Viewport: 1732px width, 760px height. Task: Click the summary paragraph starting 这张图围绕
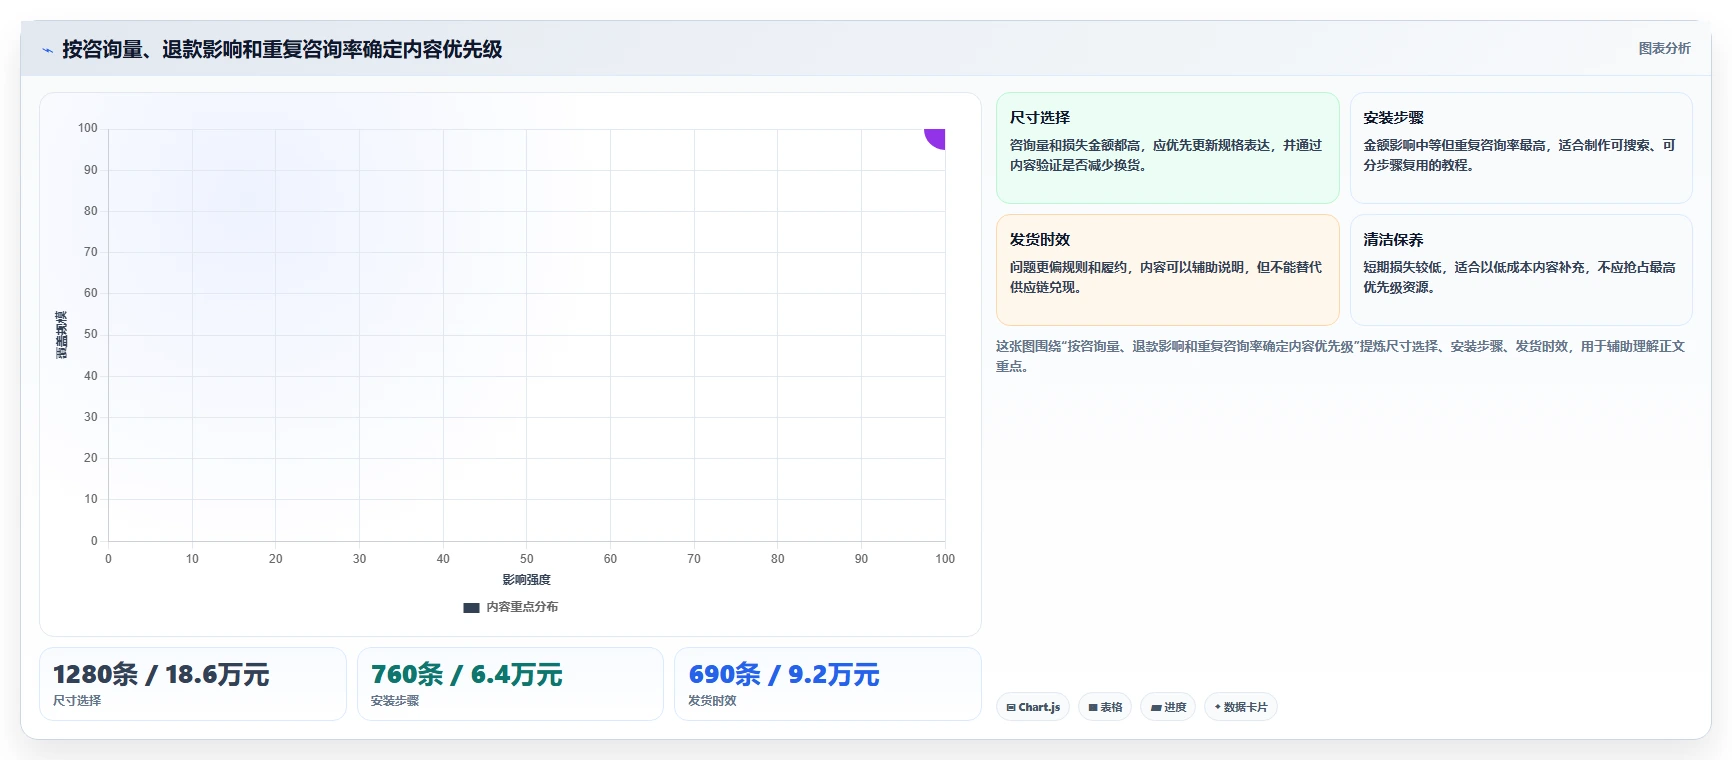coord(1340,356)
